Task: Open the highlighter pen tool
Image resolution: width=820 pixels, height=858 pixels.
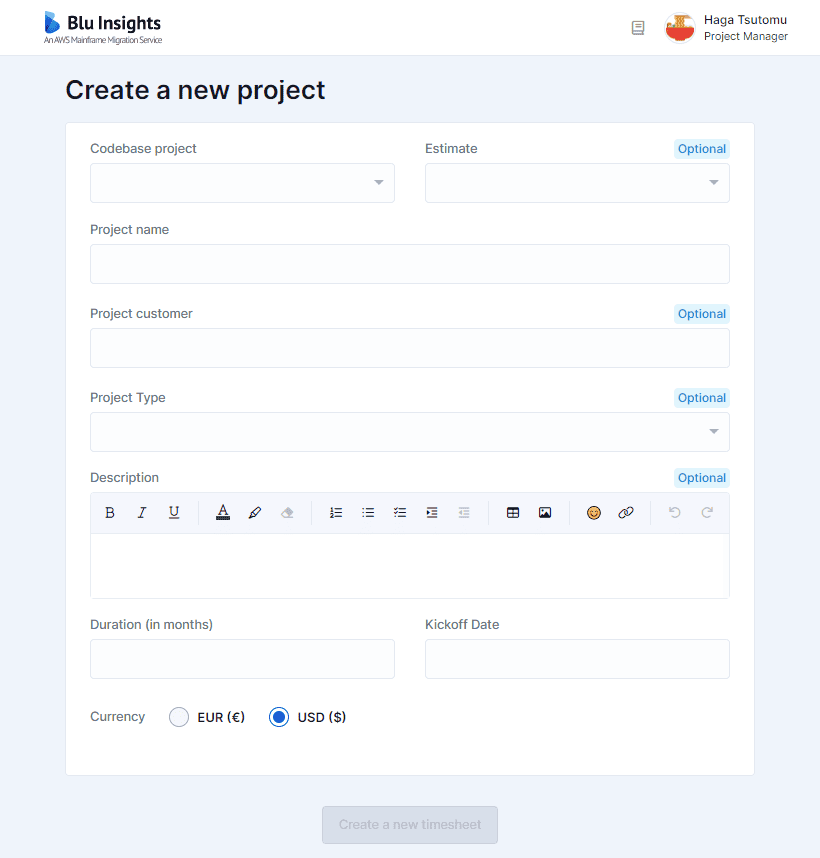Action: coord(255,513)
